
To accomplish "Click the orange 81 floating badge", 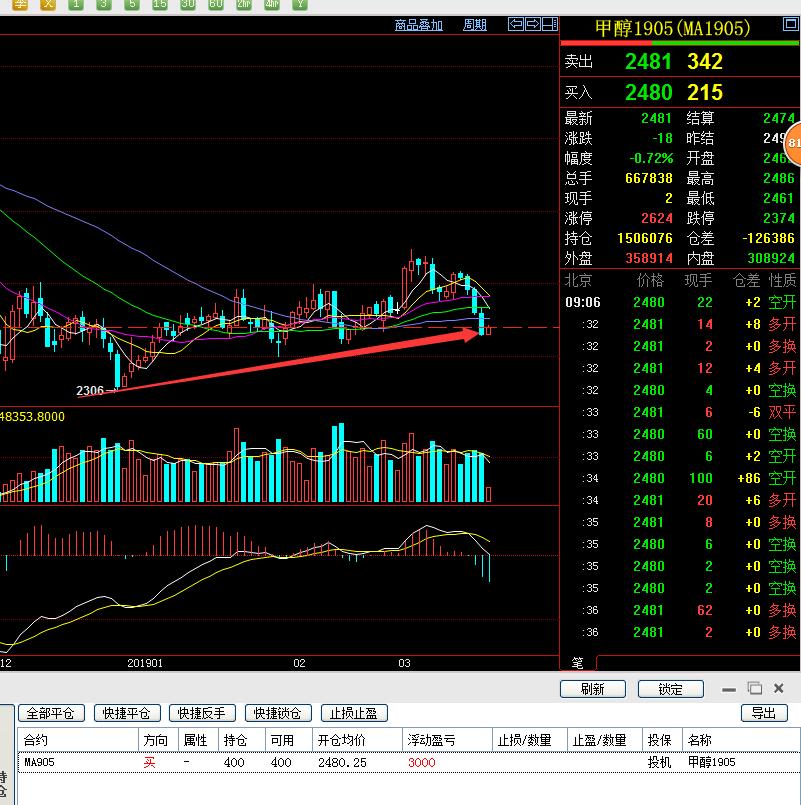I will click(794, 144).
